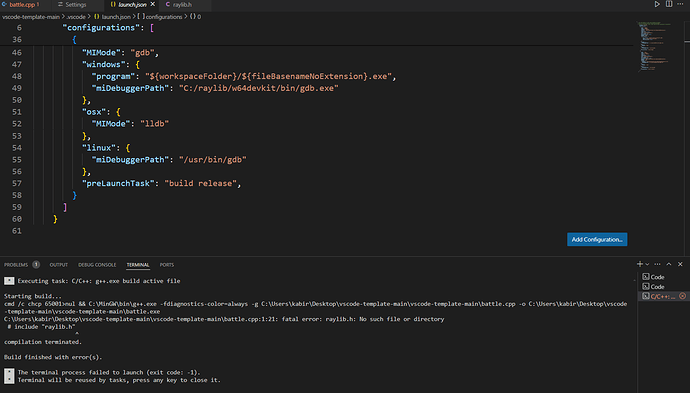Click the gdb.exe path string on line 49
Image resolution: width=690 pixels, height=393 pixels.
coord(259,88)
